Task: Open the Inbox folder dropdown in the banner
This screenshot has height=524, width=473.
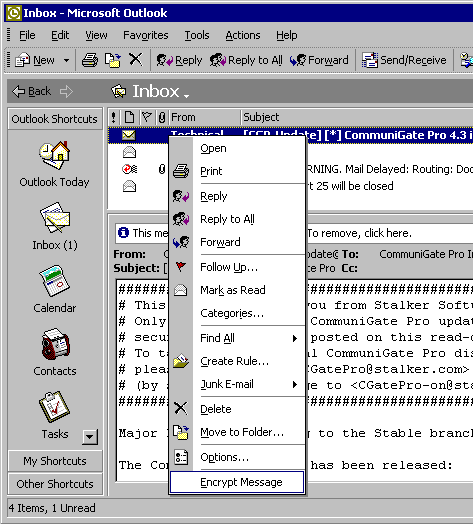Action: [x=187, y=96]
